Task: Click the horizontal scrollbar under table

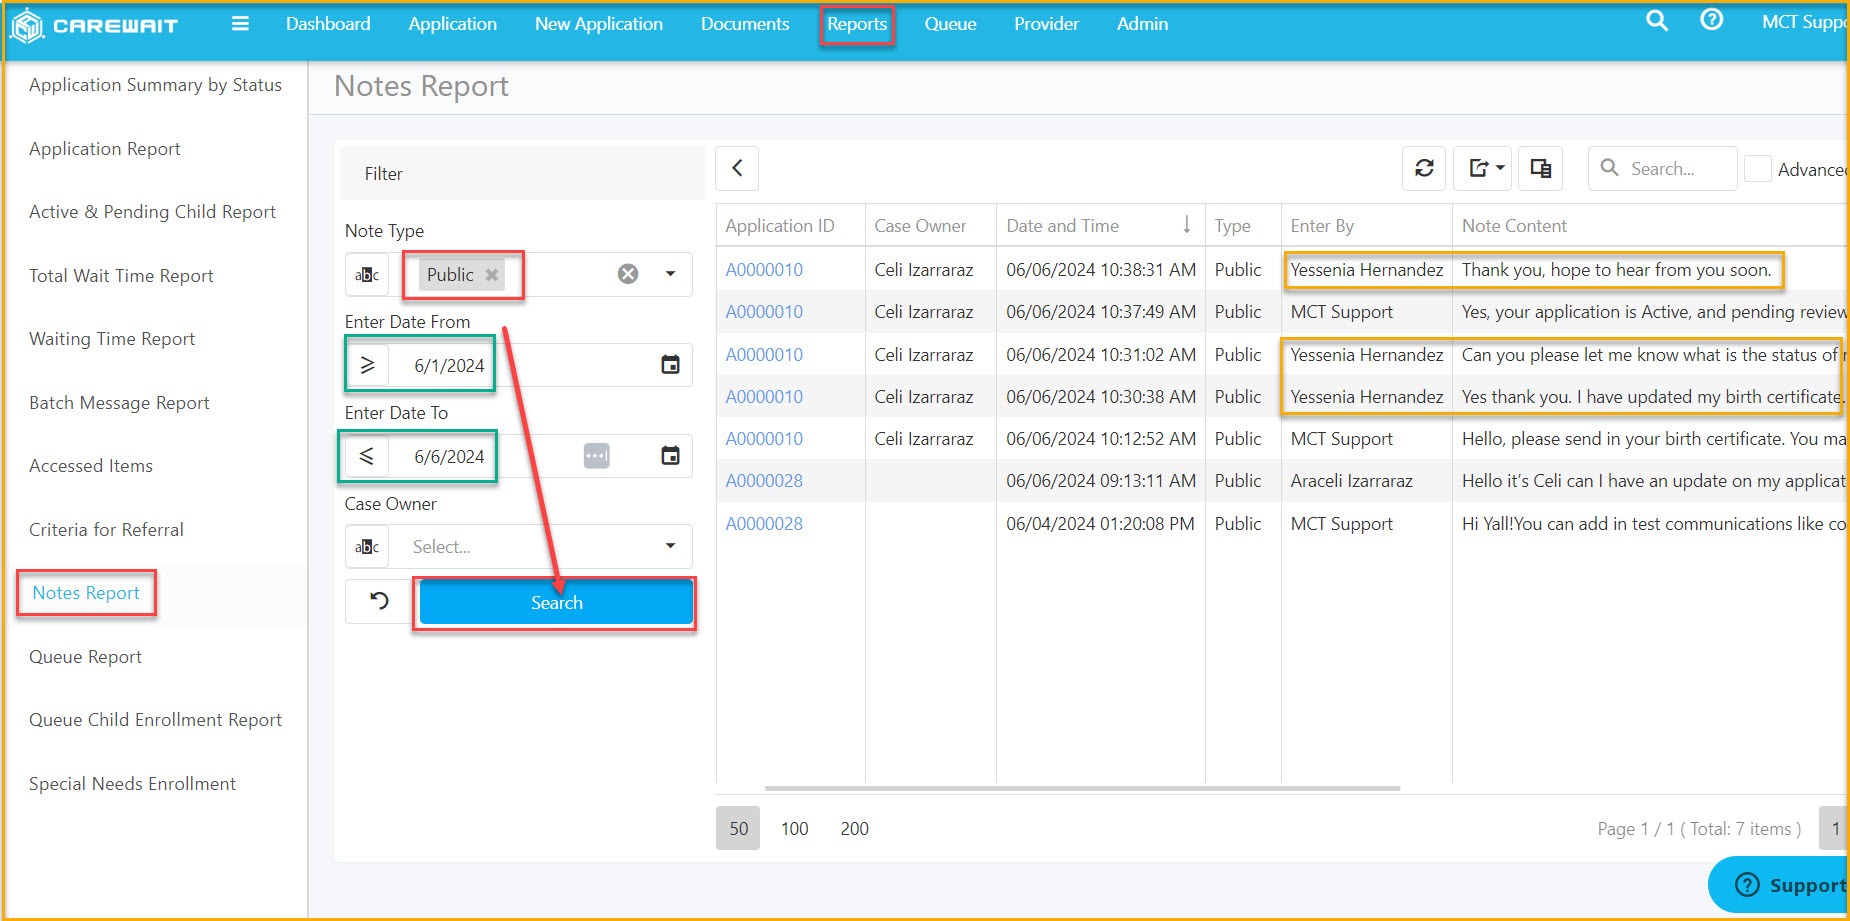Action: tap(1082, 789)
